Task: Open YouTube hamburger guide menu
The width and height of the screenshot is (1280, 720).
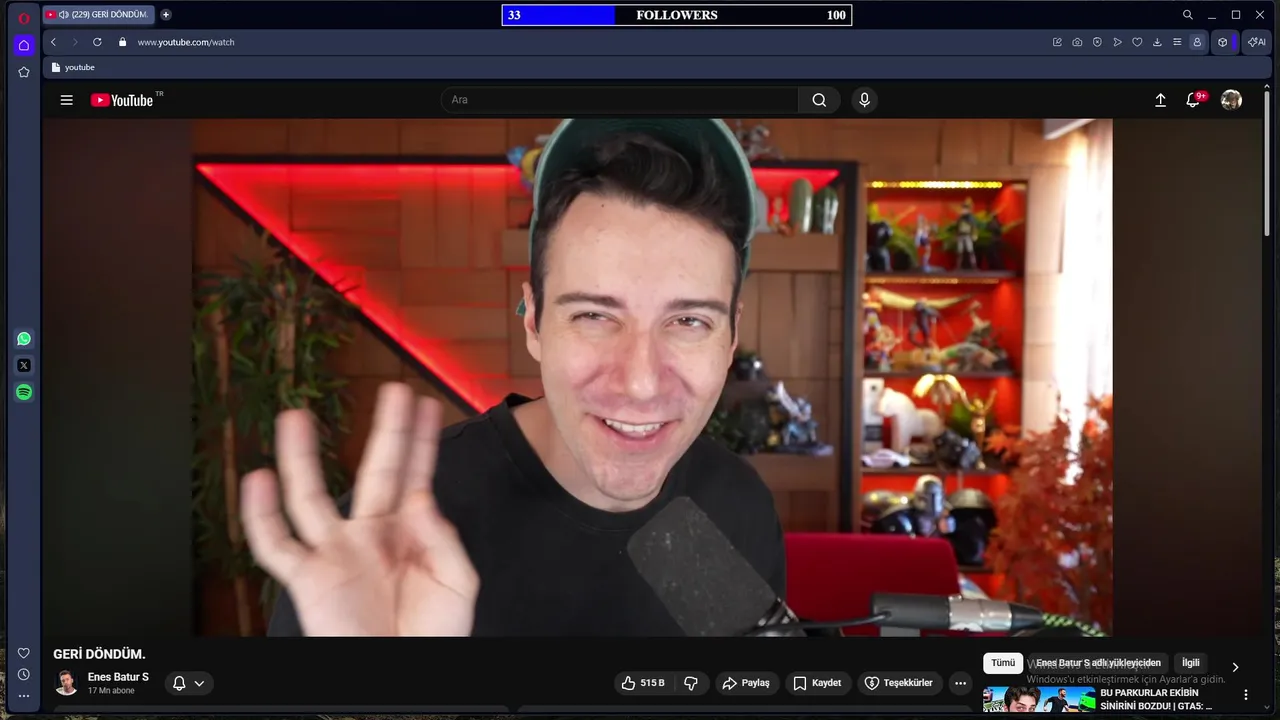Action: click(67, 100)
